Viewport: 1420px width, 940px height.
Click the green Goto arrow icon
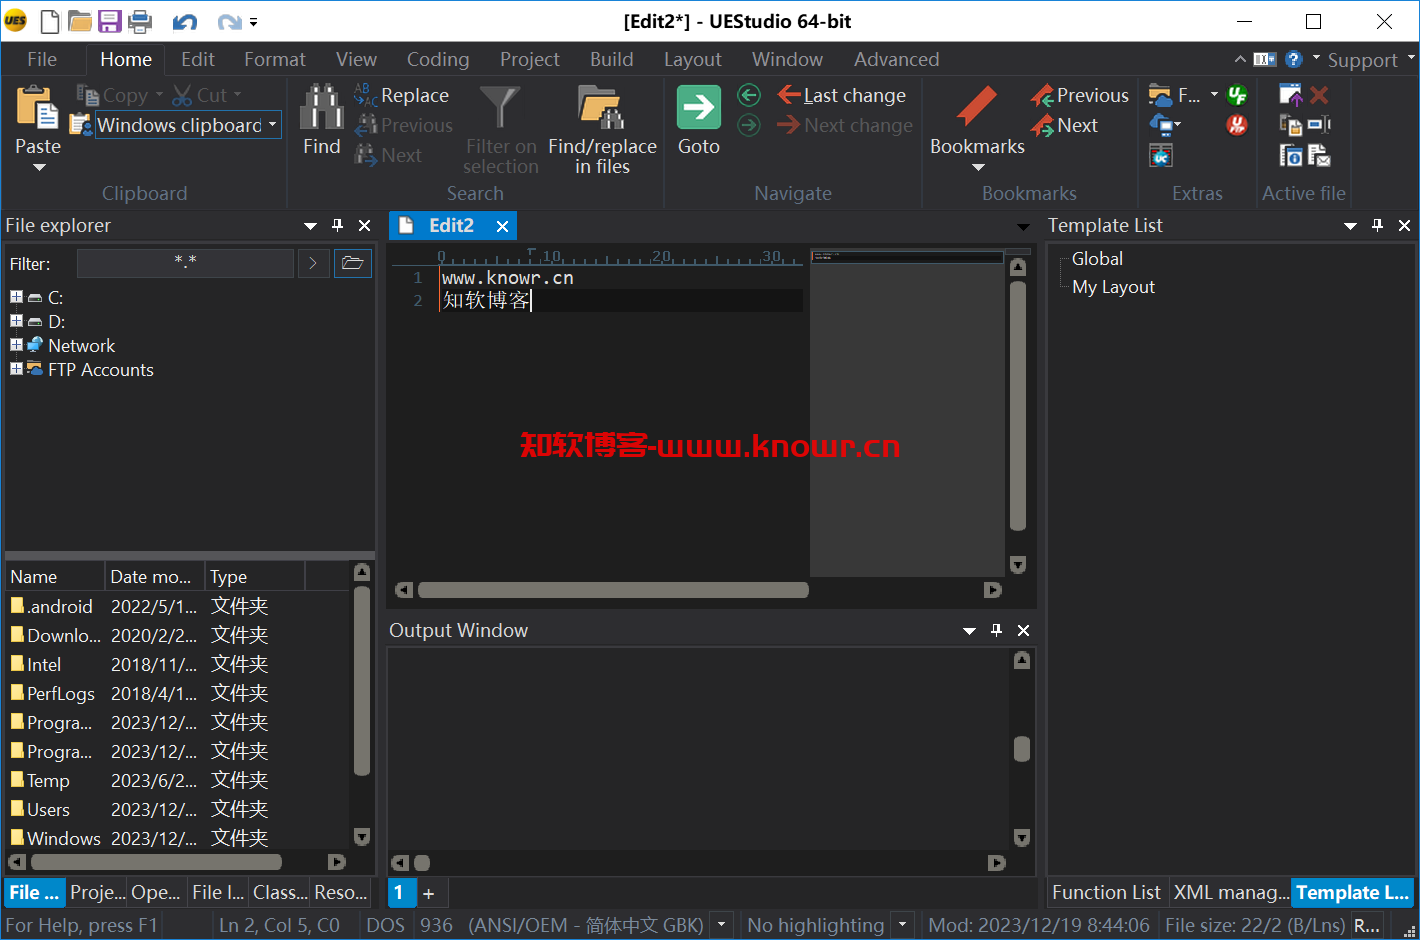(699, 107)
